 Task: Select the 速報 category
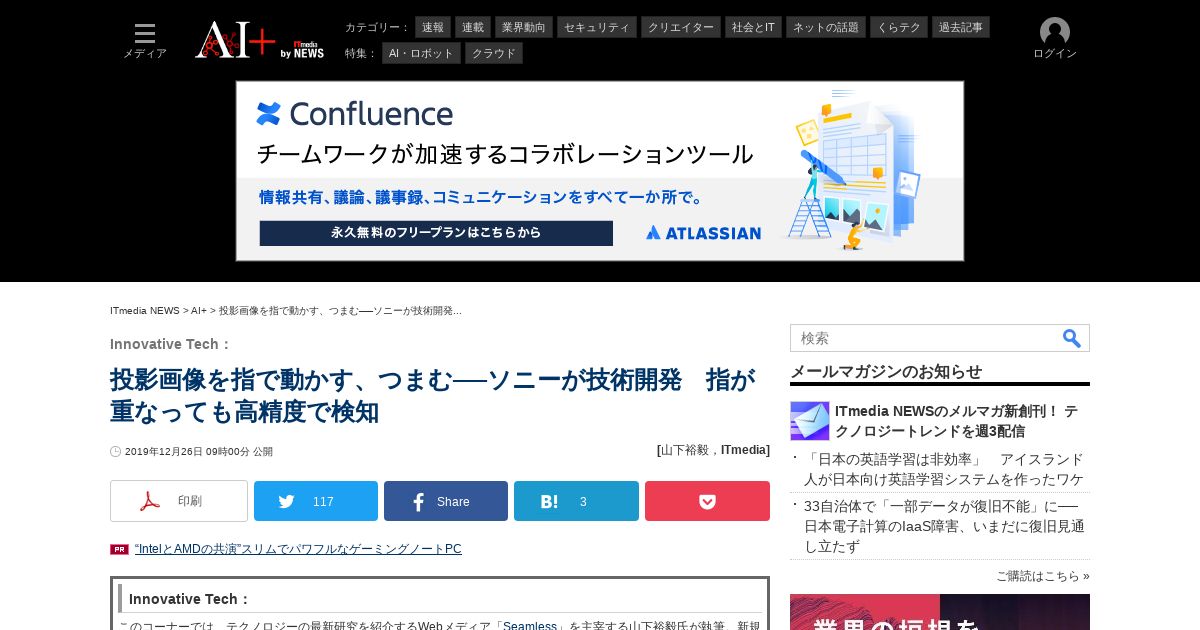coord(433,27)
